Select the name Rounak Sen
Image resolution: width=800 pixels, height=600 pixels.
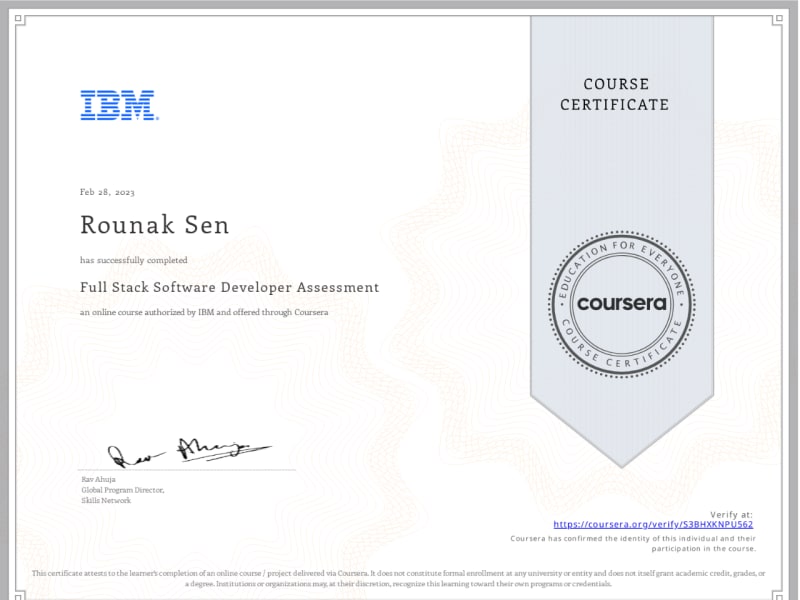[155, 225]
